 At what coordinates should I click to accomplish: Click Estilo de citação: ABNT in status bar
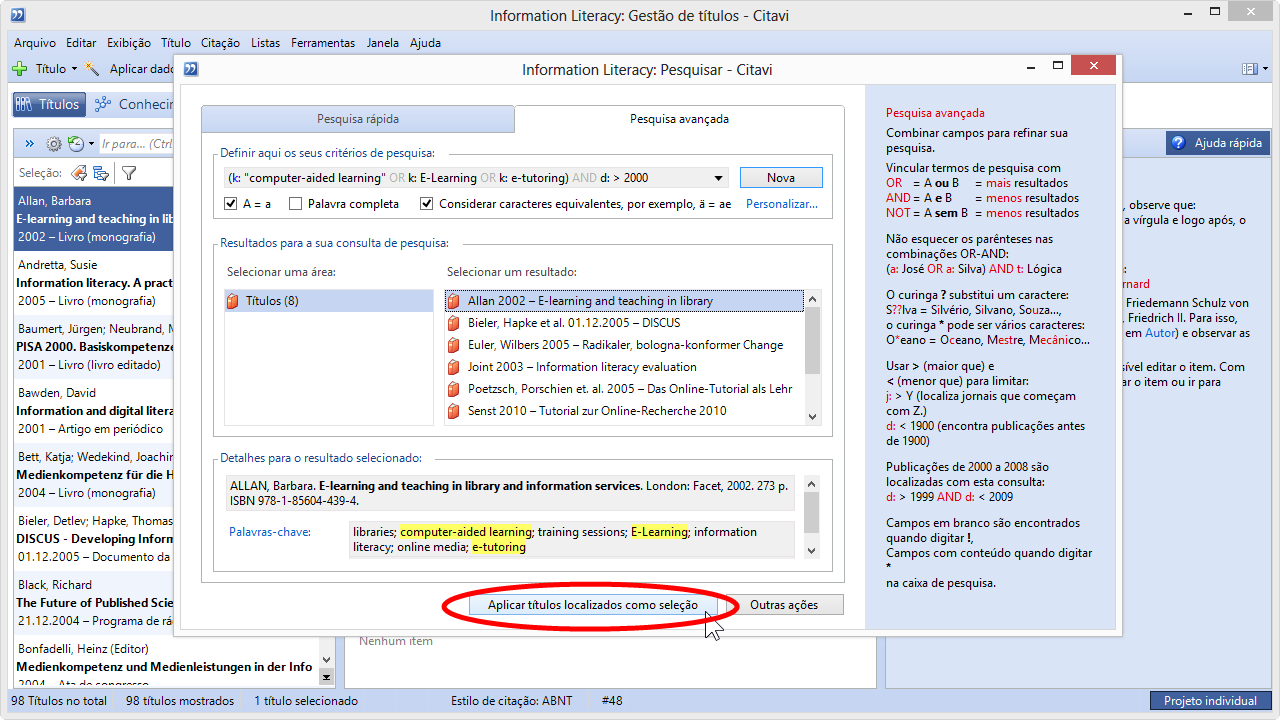510,701
